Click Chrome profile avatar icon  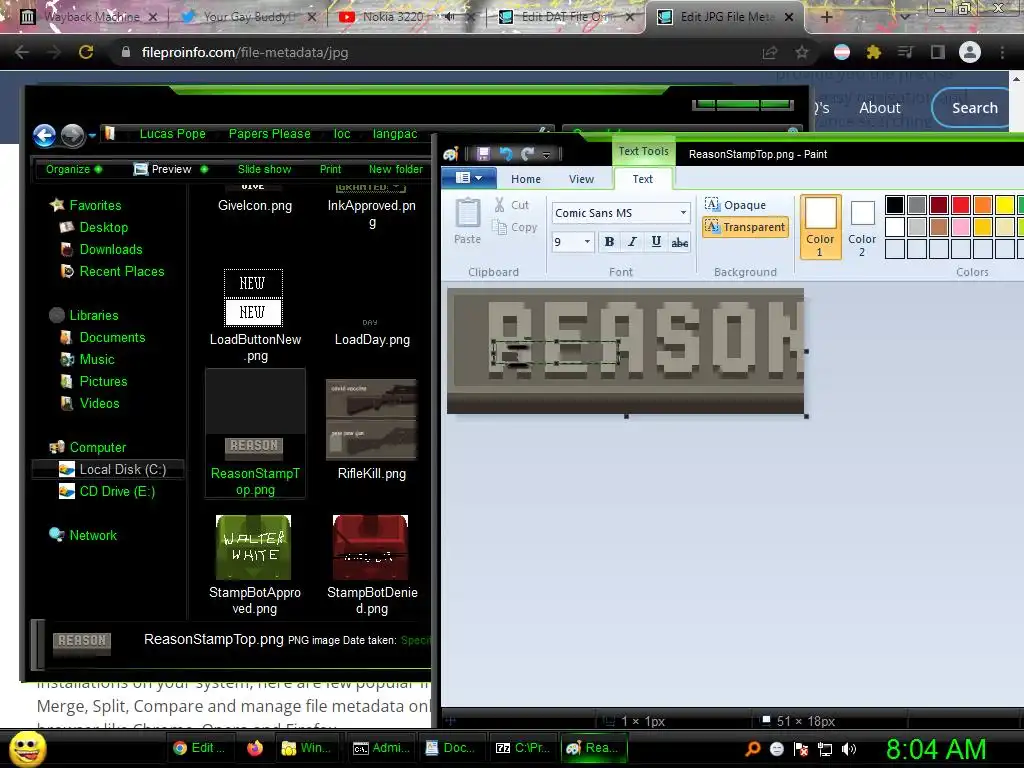pyautogui.click(x=970, y=52)
